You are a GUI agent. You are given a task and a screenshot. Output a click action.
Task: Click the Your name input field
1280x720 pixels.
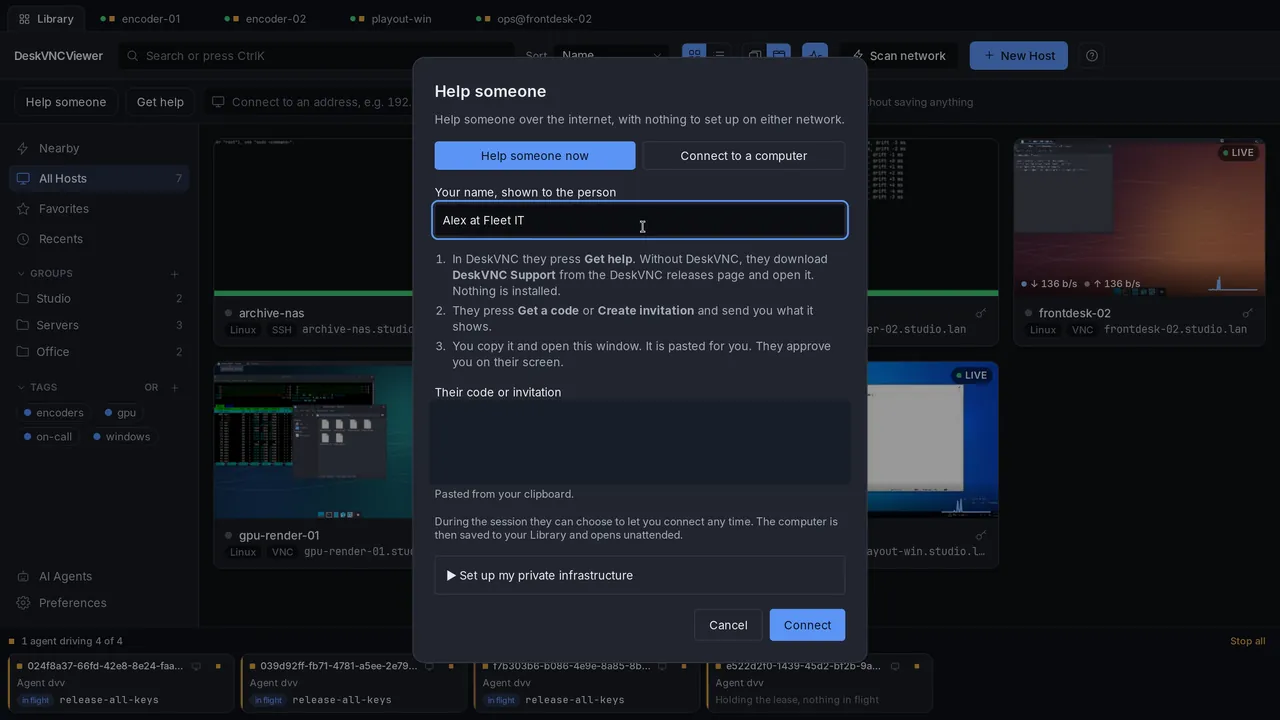[x=640, y=220]
